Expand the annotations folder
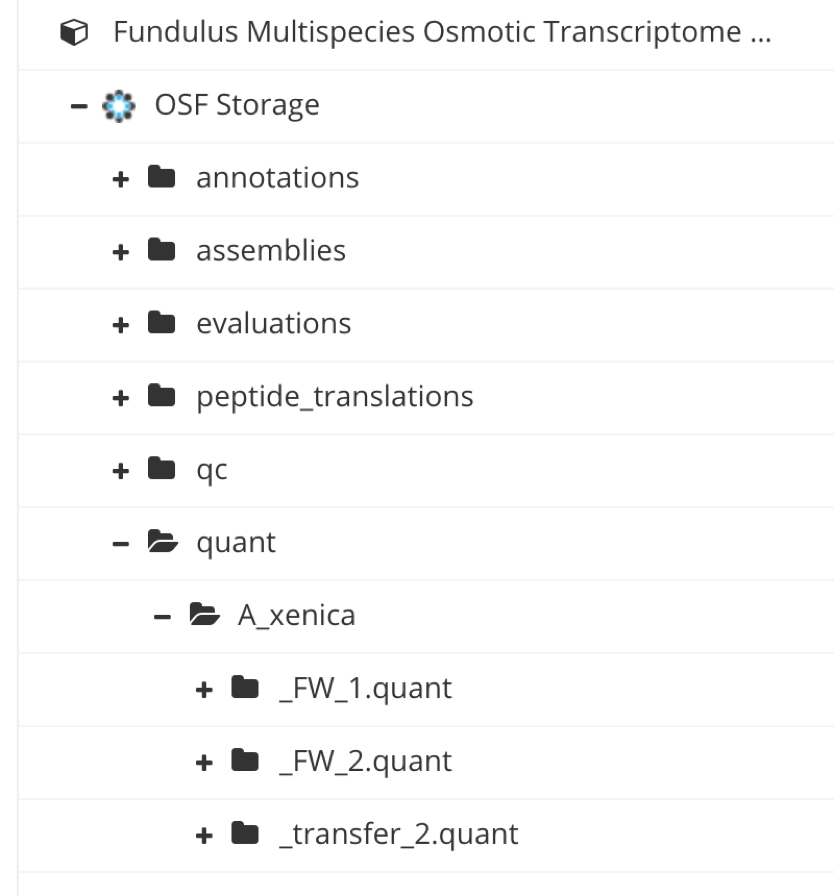Viewport: 834px width, 896px height. point(120,178)
